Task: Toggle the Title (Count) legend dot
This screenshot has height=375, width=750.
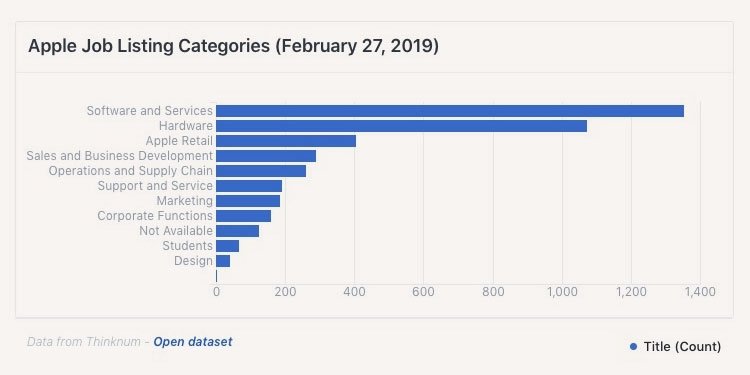Action: tap(634, 346)
